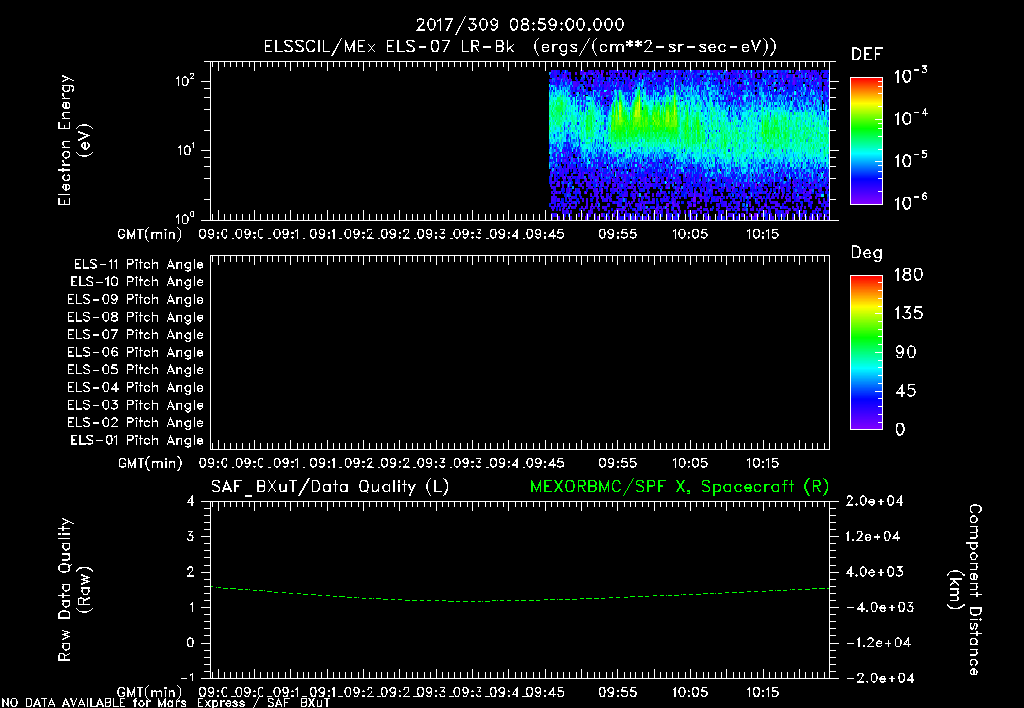Select ELS-09 Pitch Angle row label
This screenshot has width=1024, height=708.
point(135,300)
